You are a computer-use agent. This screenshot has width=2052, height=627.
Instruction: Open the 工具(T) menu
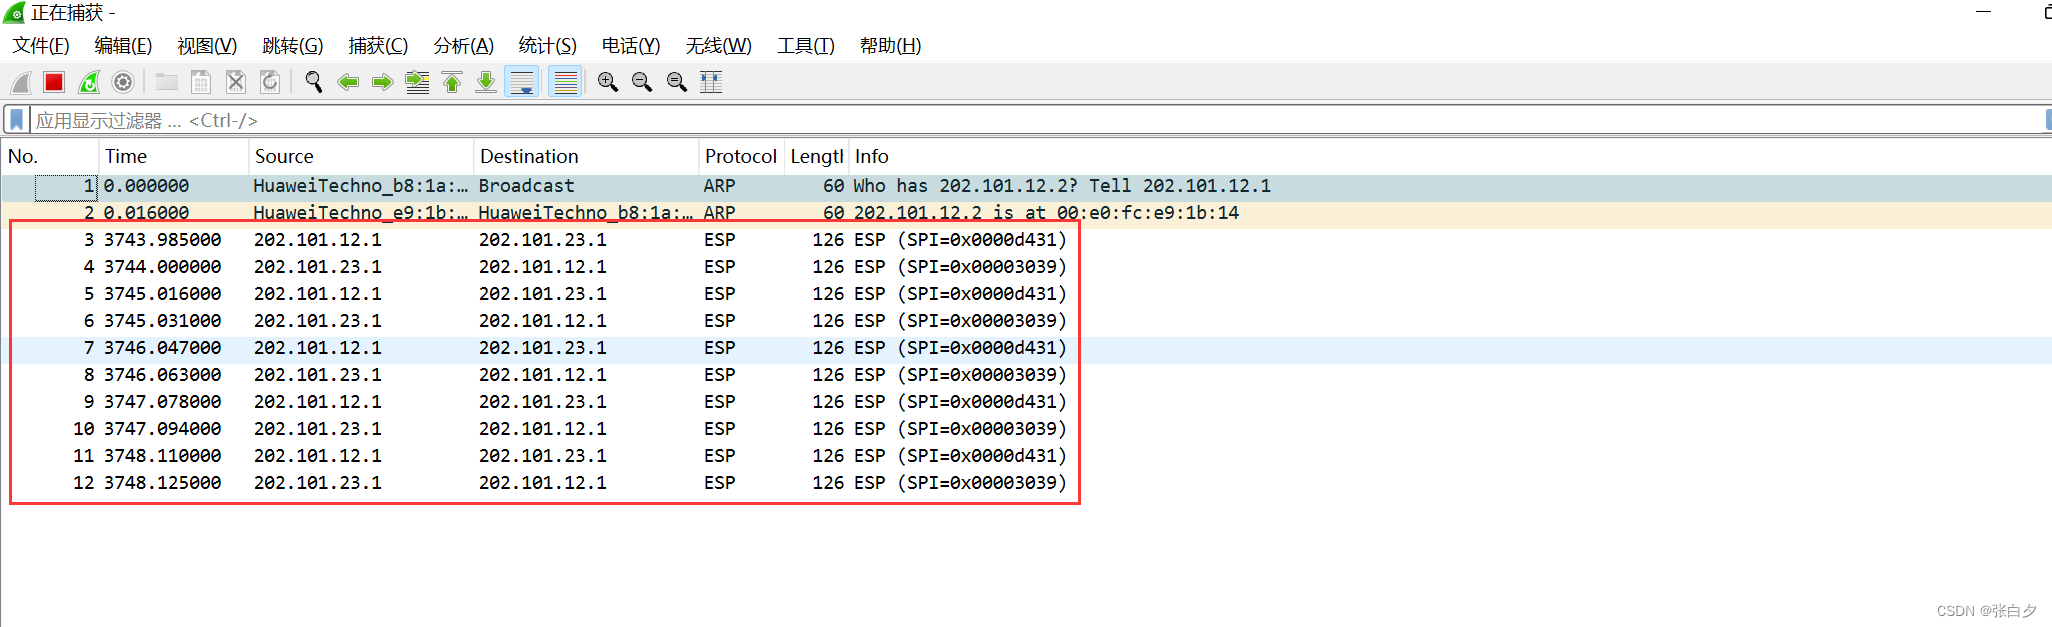coord(806,46)
